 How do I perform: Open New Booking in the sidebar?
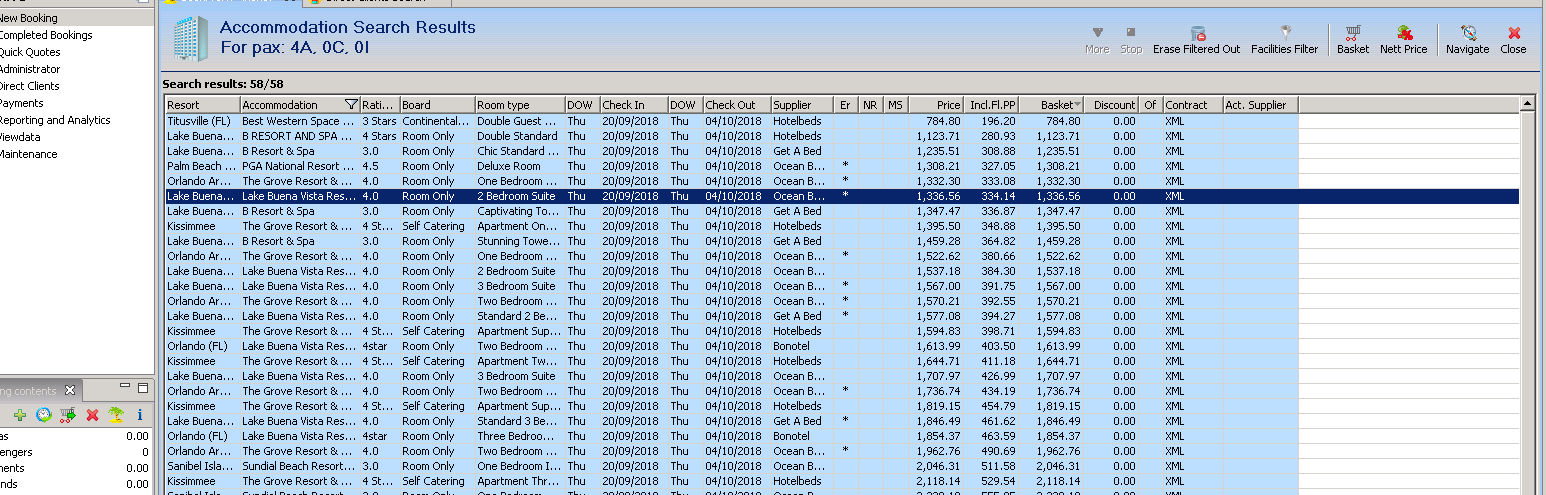tap(28, 18)
